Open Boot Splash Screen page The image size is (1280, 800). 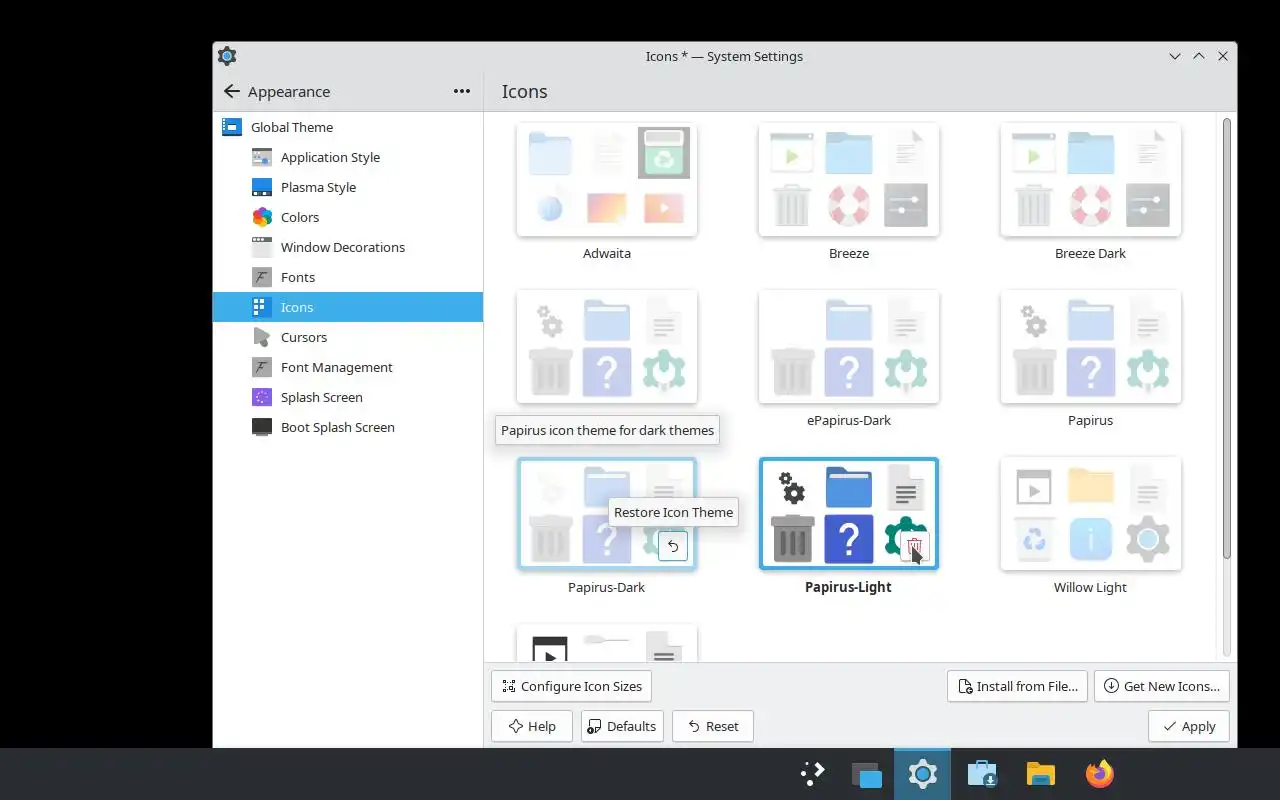click(x=348, y=427)
